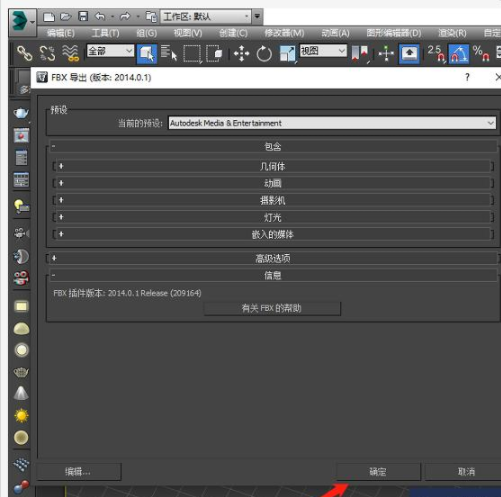
Task: Click the FBX export dialog help question mark
Action: pos(467,77)
